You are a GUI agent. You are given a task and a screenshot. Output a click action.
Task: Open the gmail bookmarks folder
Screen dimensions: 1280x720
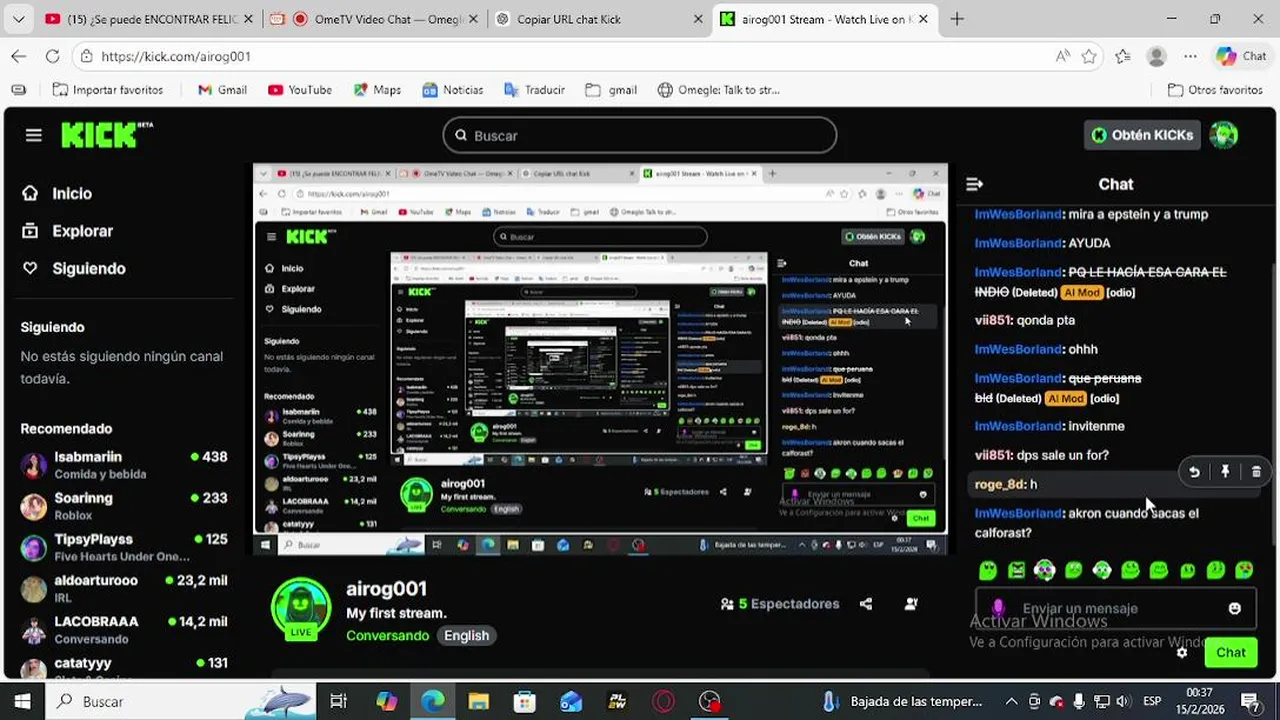pos(611,90)
